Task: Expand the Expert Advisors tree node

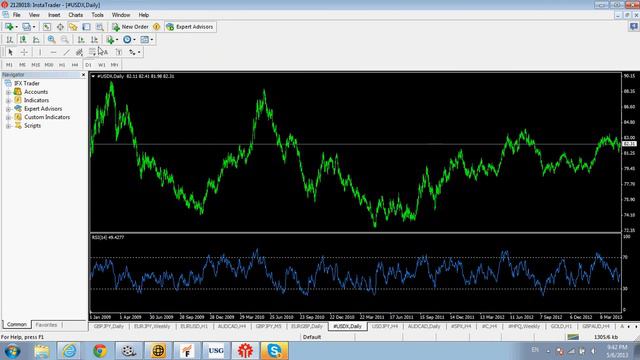Action: (8, 109)
